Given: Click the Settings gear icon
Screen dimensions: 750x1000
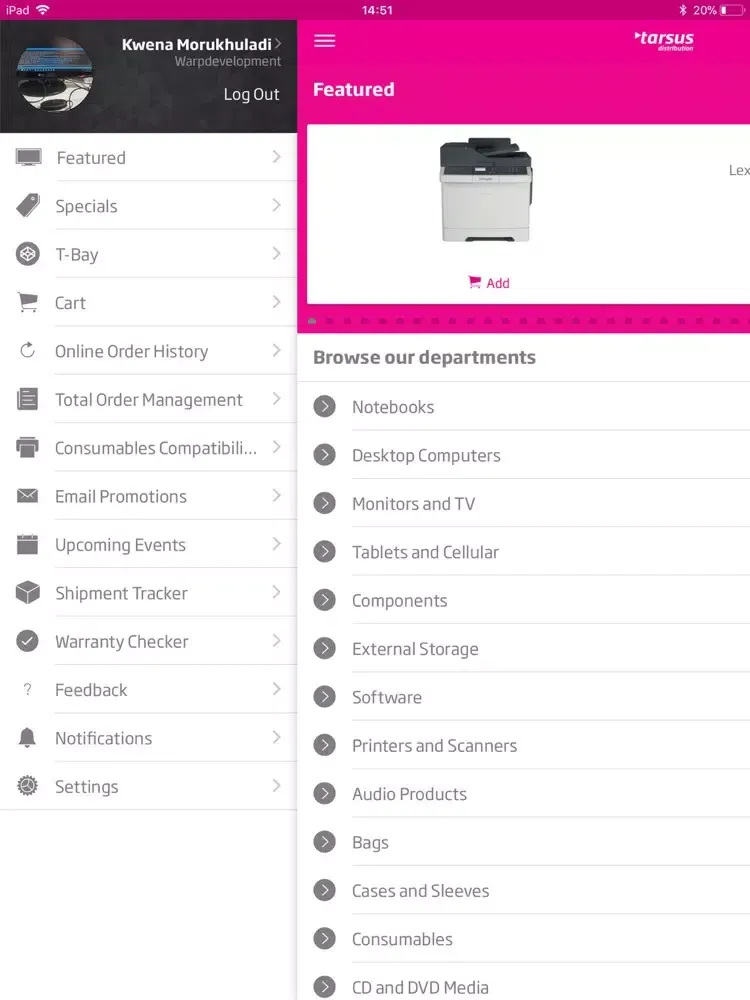Looking at the screenshot, I should pos(28,787).
